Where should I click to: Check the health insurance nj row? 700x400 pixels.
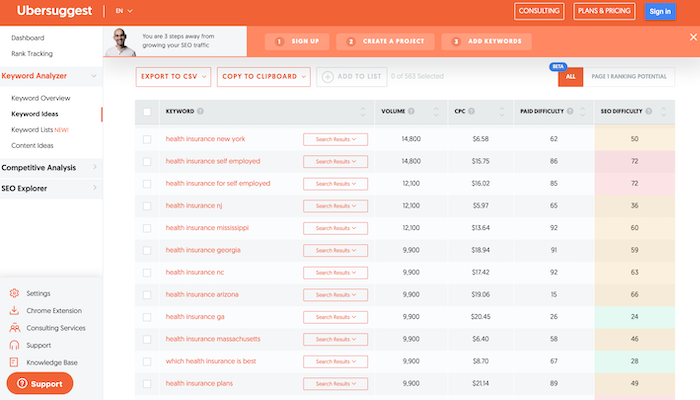coord(147,206)
